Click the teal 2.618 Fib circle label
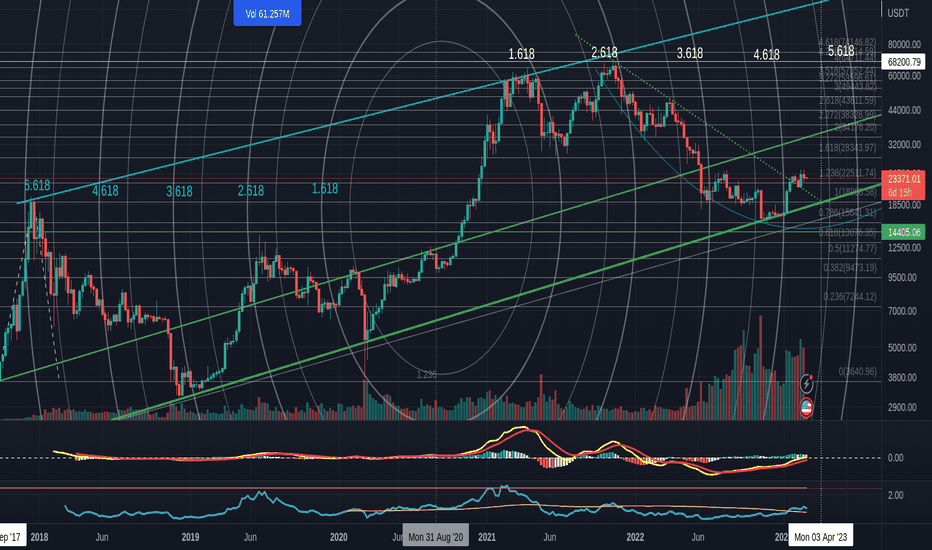The height and width of the screenshot is (550, 932). (251, 191)
